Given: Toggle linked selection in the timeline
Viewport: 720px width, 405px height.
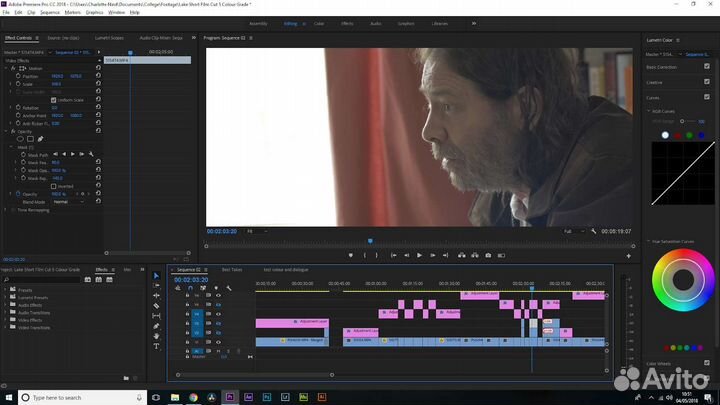Looking at the screenshot, I should coord(203,288).
